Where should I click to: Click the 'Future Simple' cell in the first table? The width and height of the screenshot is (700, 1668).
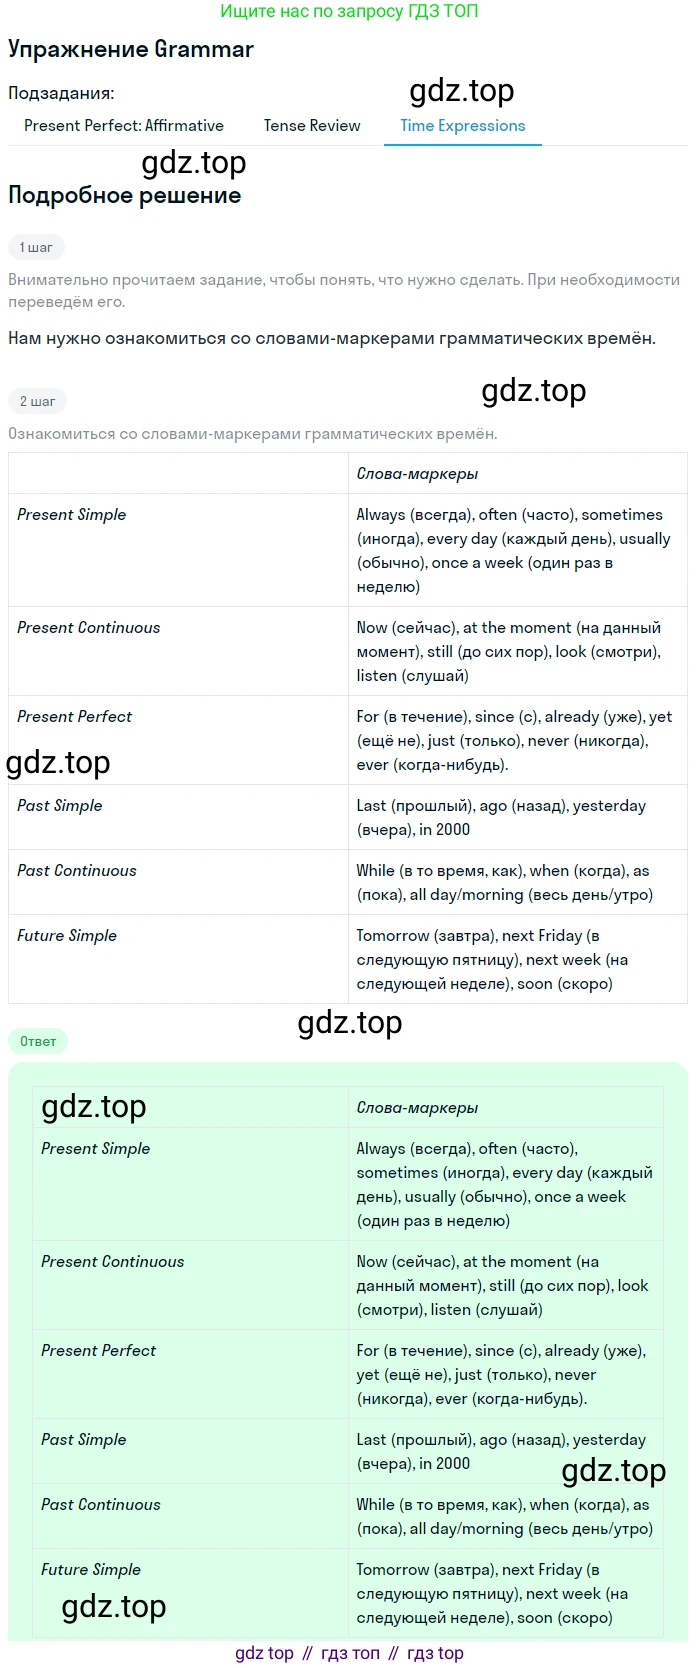click(x=178, y=959)
